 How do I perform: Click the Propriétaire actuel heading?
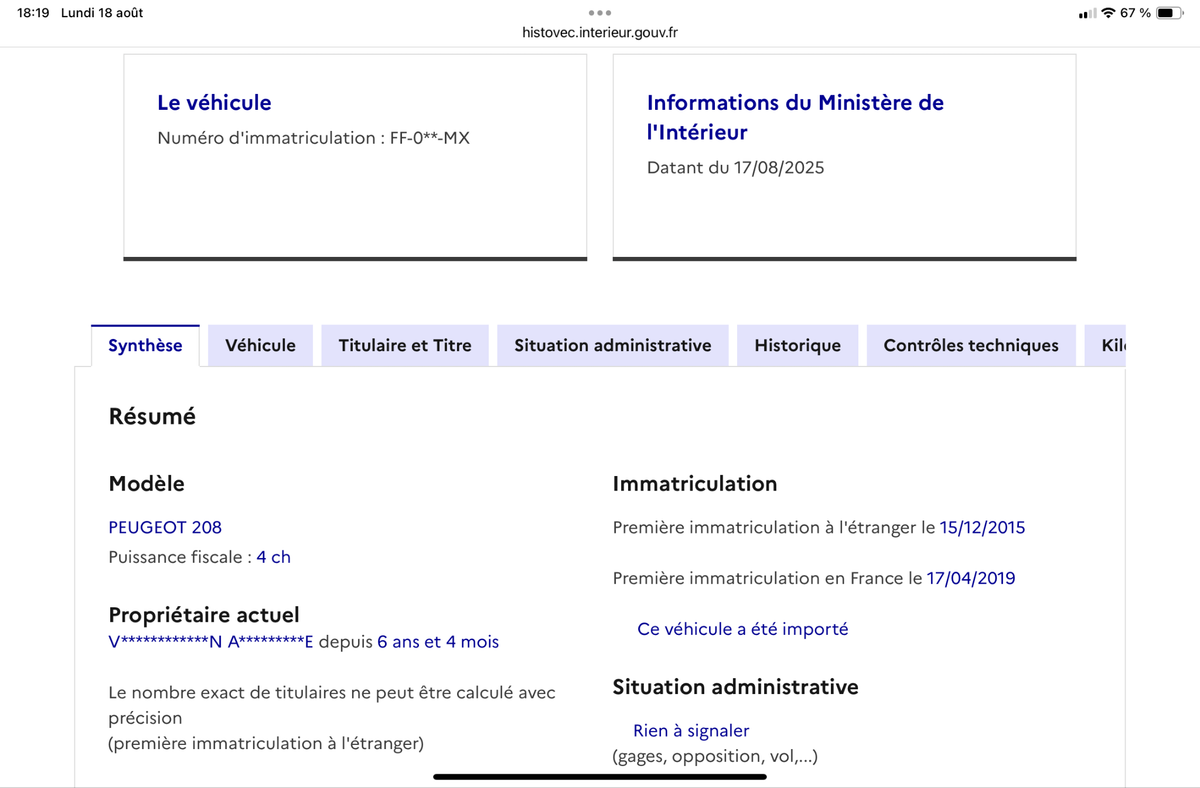coord(204,615)
